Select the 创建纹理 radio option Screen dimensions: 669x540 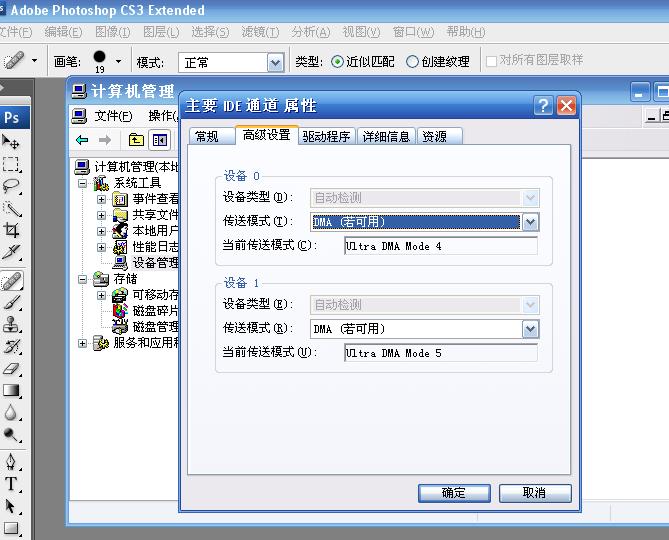(412, 62)
